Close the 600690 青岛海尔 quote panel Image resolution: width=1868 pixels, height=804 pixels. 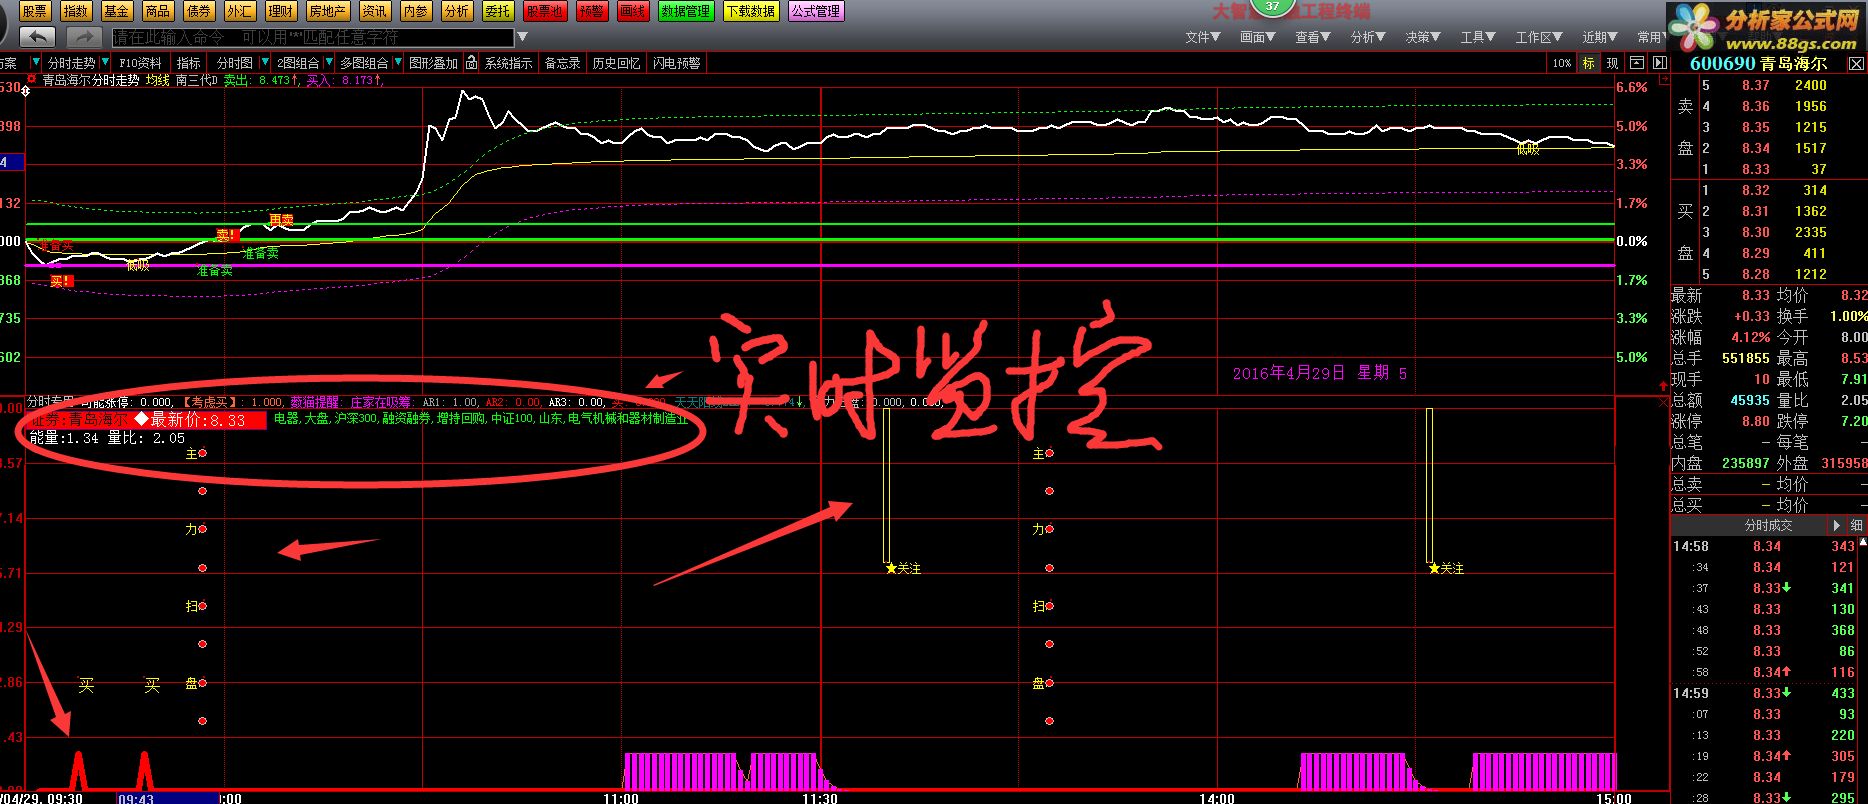point(1856,63)
